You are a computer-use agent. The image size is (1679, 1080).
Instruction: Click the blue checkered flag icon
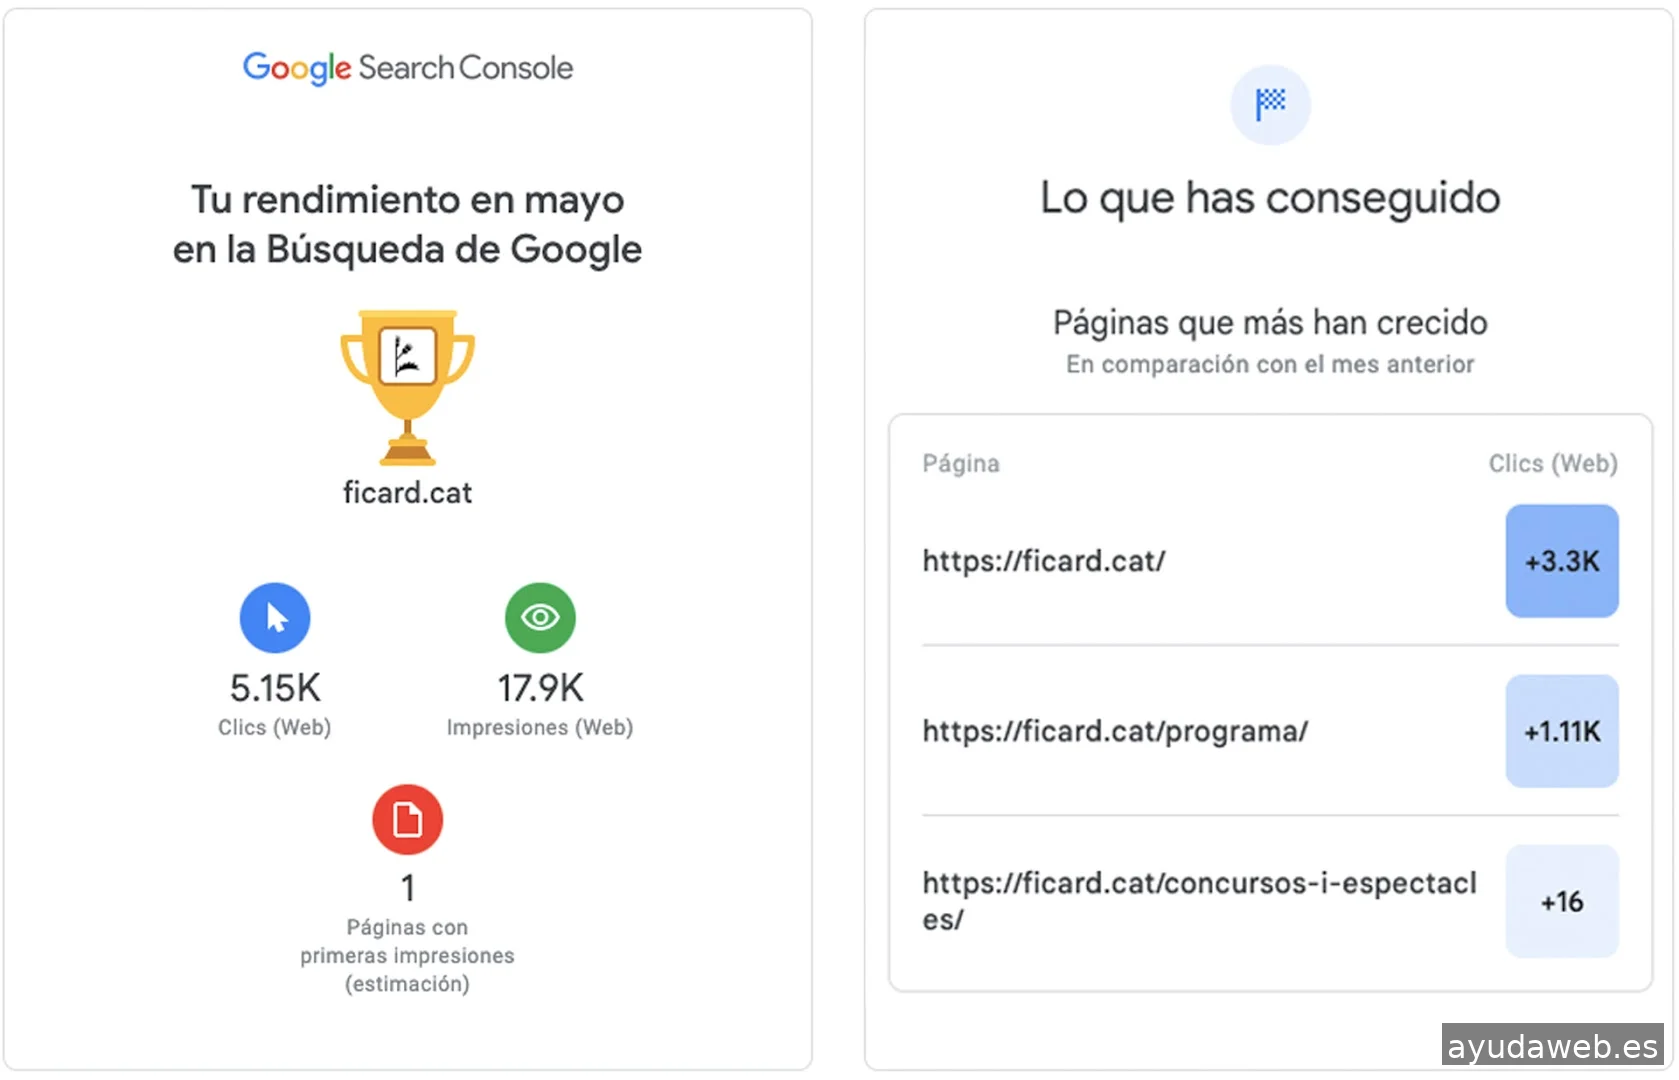[1270, 104]
